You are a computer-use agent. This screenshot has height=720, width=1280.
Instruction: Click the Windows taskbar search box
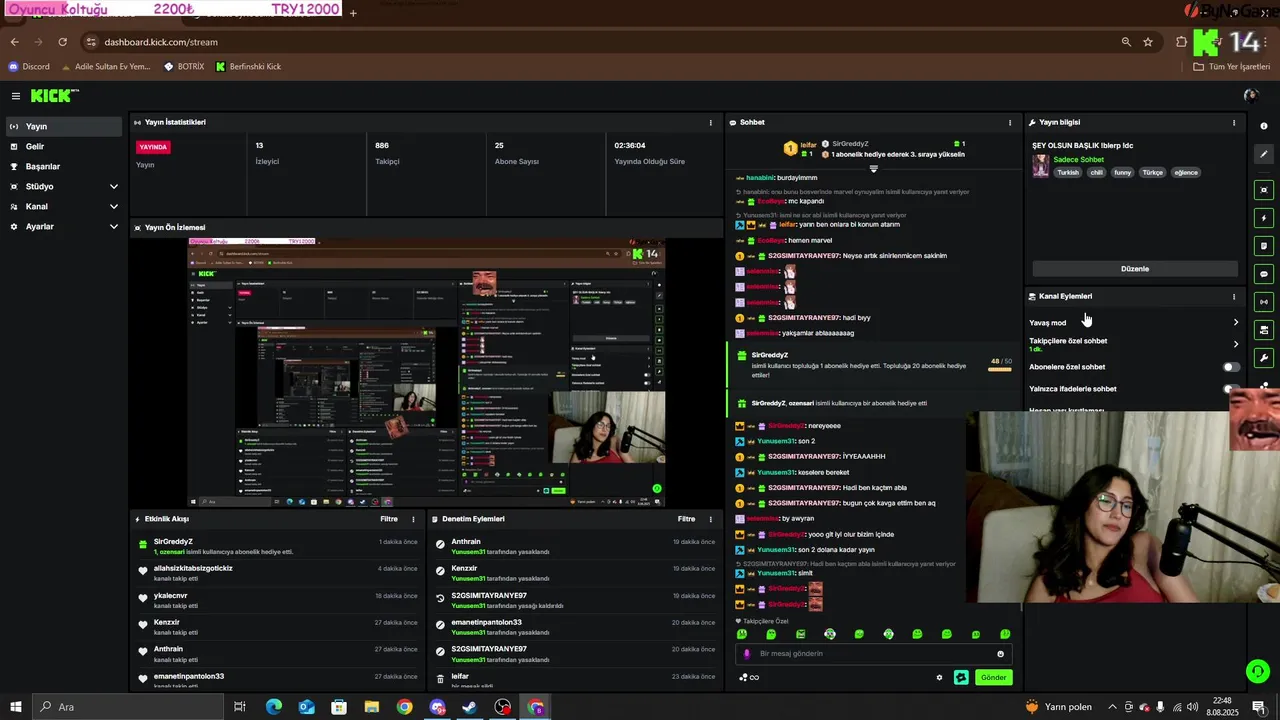pos(127,707)
